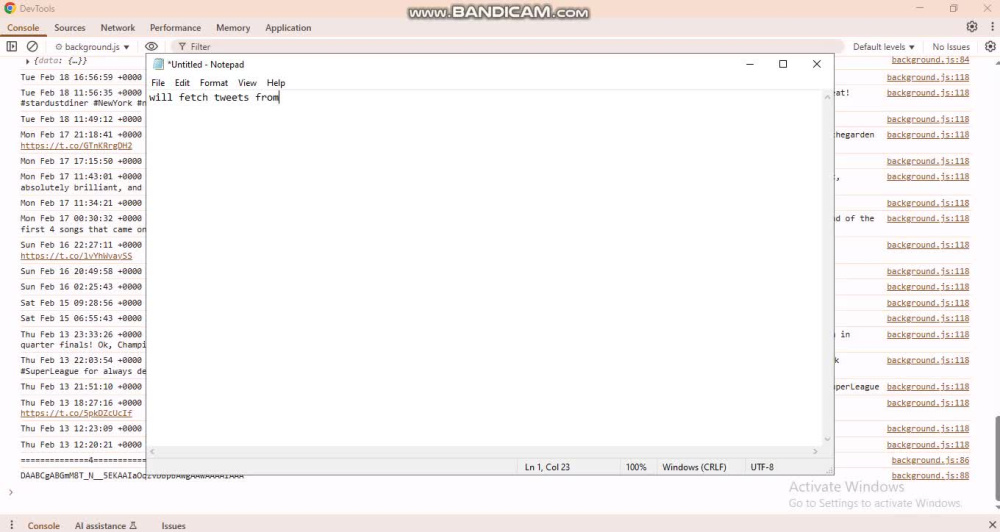
Task: Open Notepad's File menu
Action: [x=158, y=83]
